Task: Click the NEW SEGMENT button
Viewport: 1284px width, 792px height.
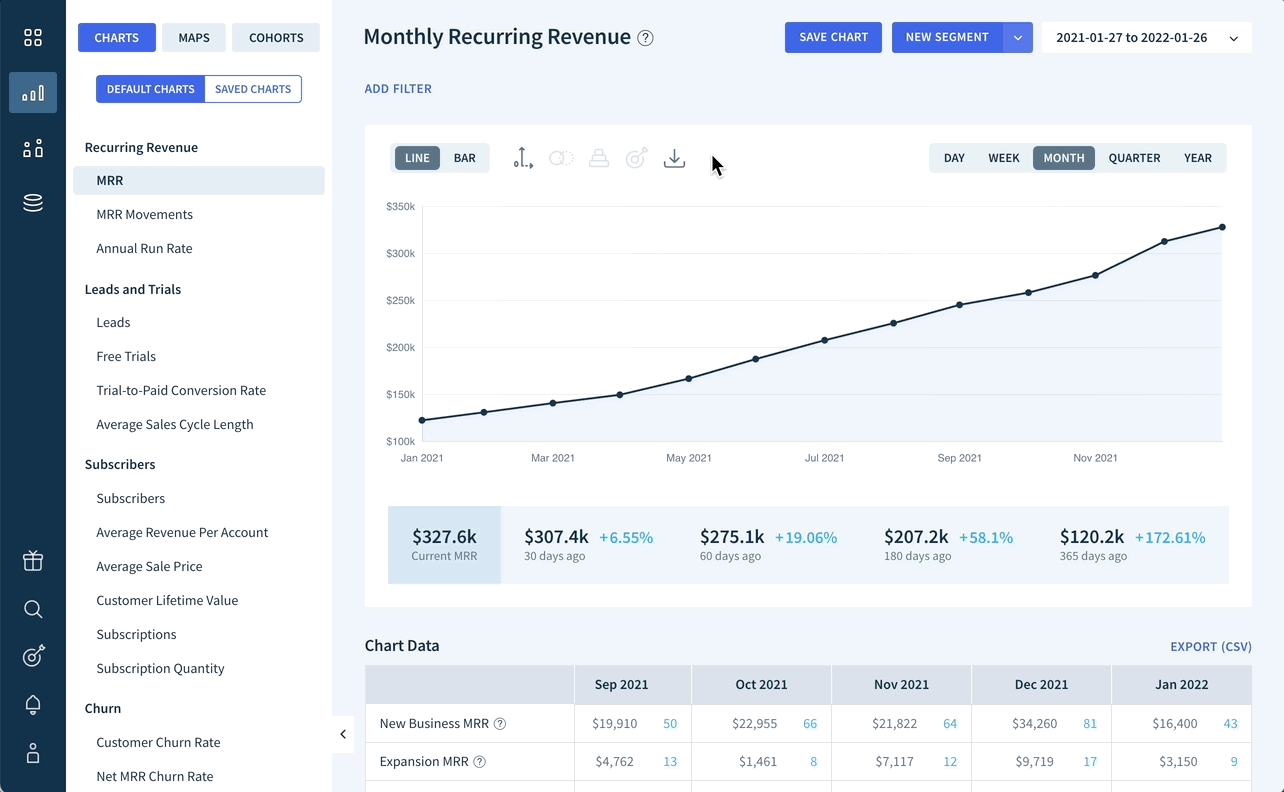Action: point(947,38)
